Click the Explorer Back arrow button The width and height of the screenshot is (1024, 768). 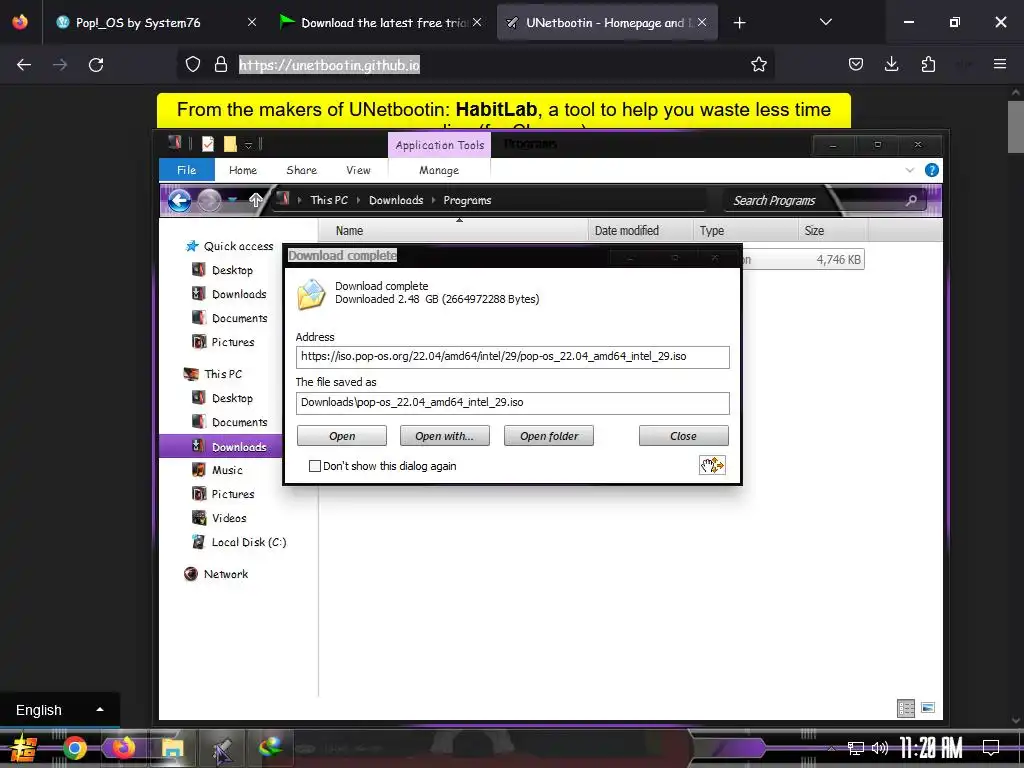click(x=179, y=200)
